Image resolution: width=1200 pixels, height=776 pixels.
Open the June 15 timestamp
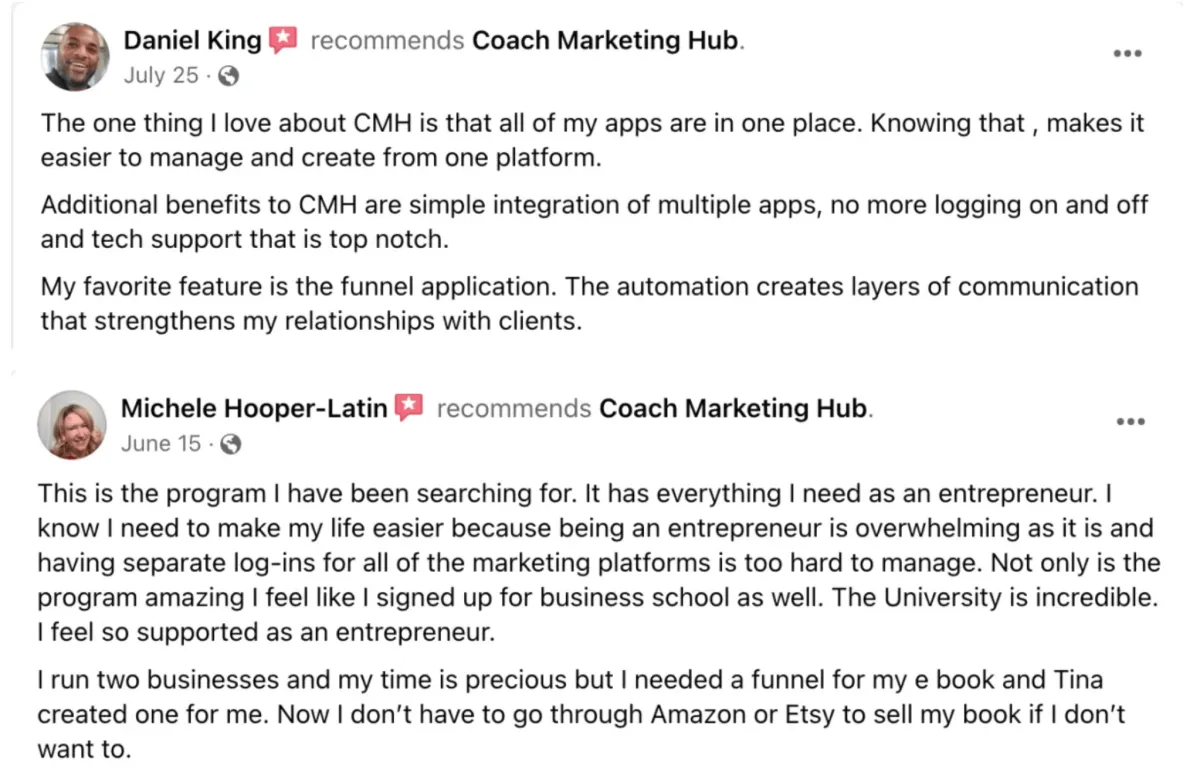[161, 444]
